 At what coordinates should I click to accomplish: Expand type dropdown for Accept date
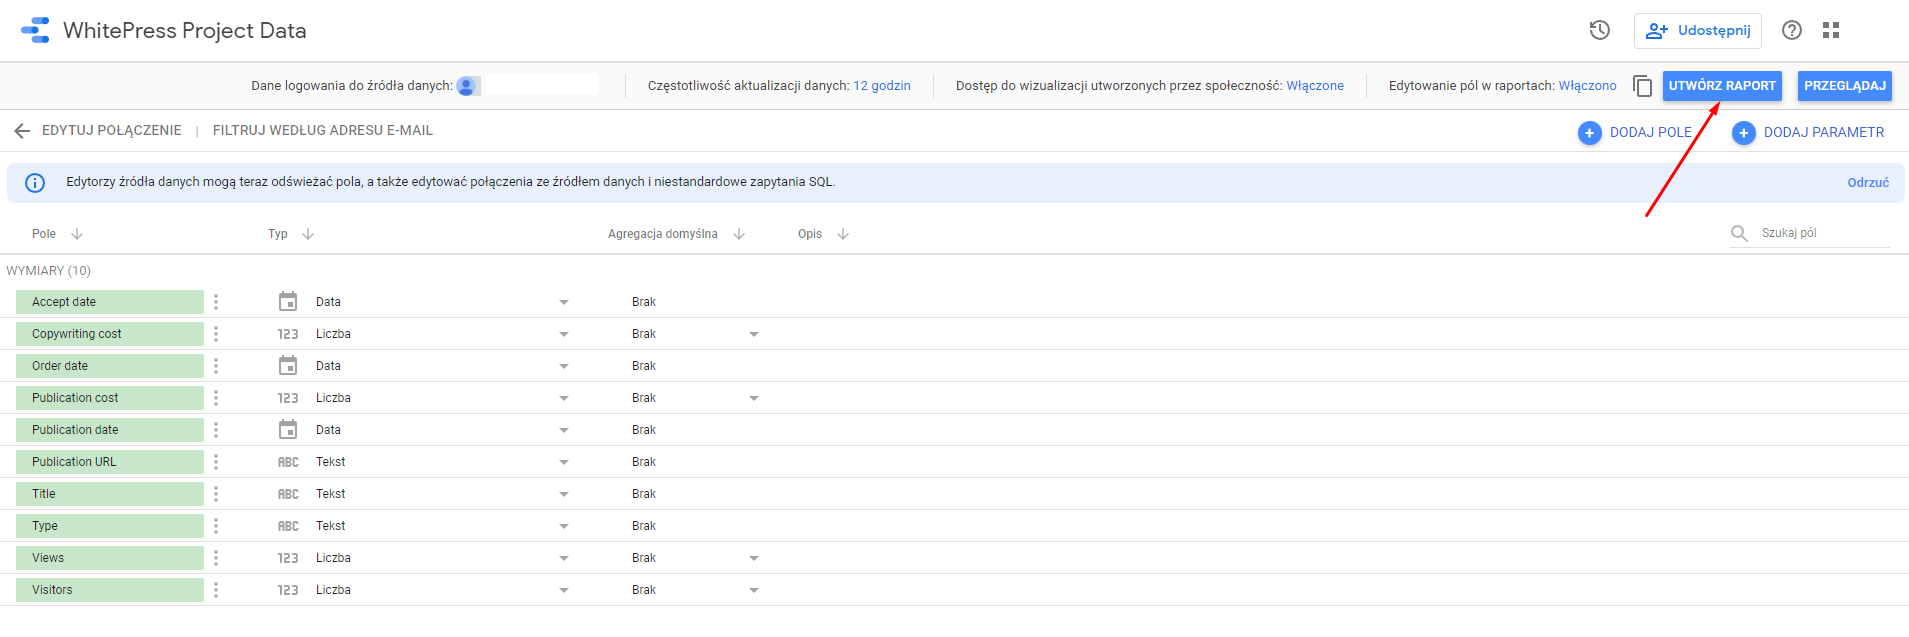click(564, 302)
